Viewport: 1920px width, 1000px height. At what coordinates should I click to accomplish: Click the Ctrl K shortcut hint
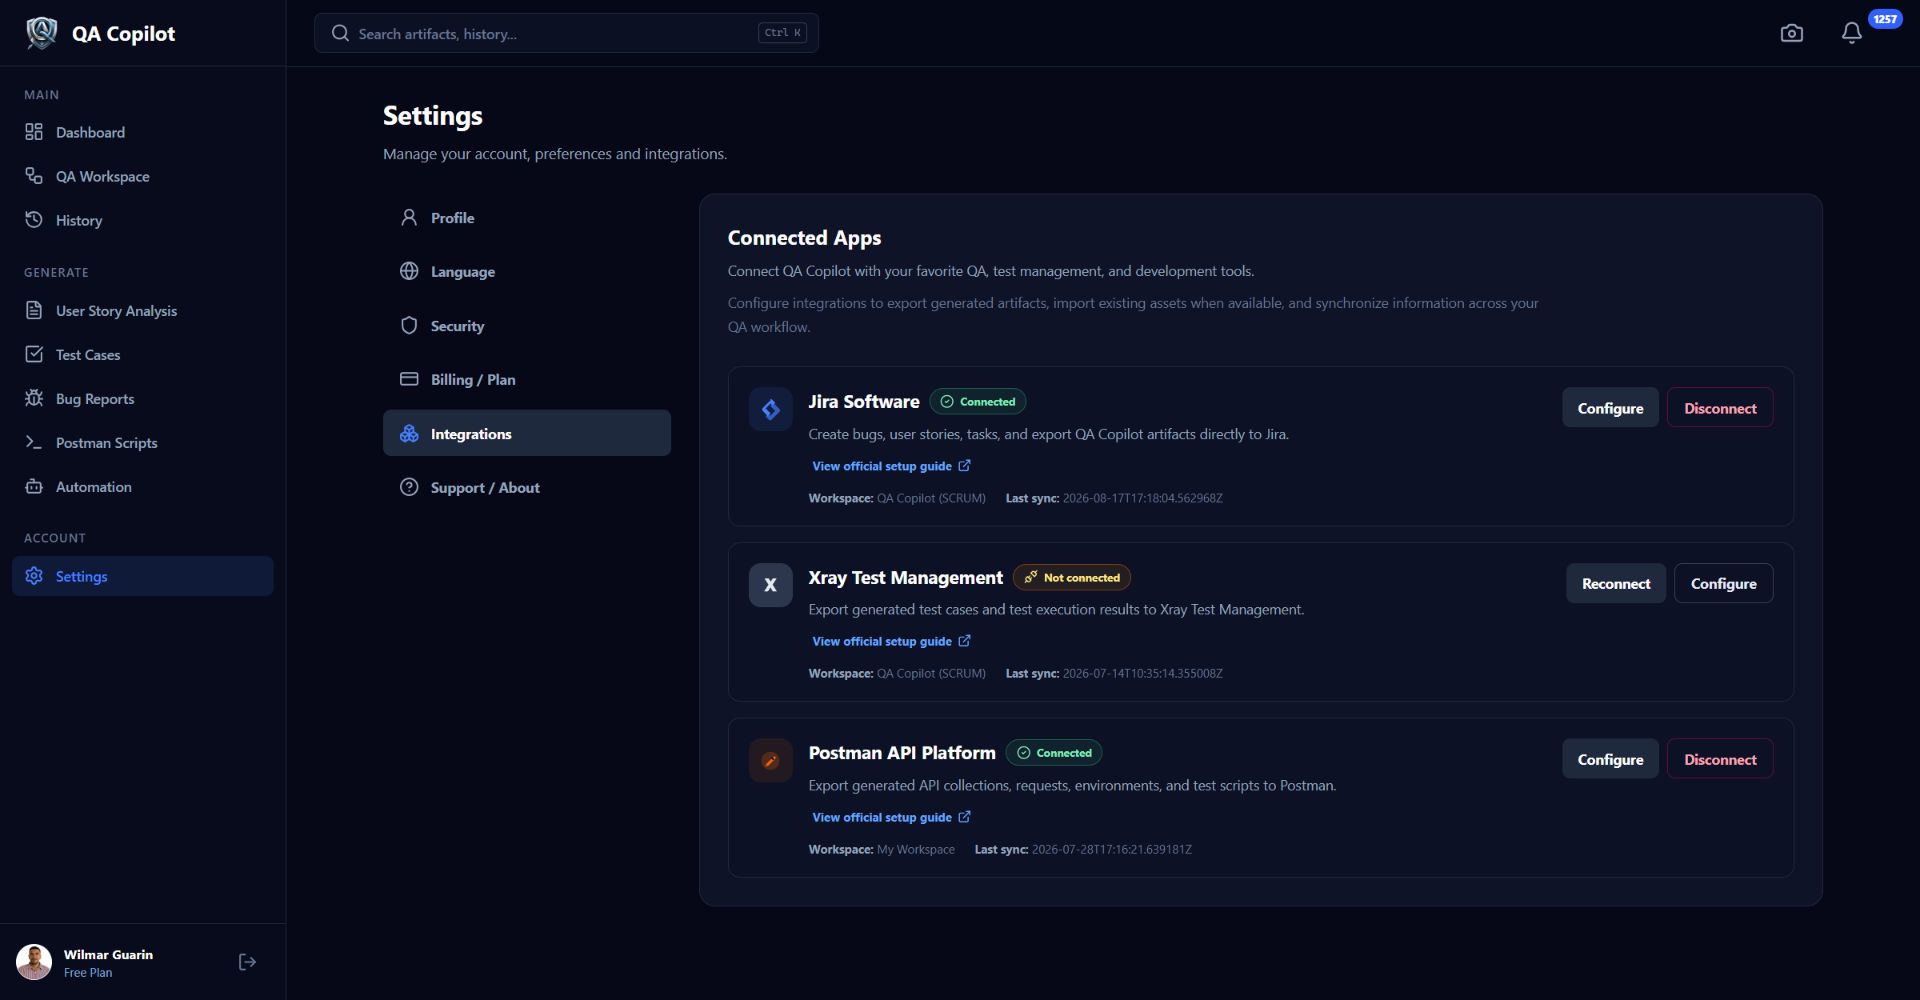click(783, 33)
